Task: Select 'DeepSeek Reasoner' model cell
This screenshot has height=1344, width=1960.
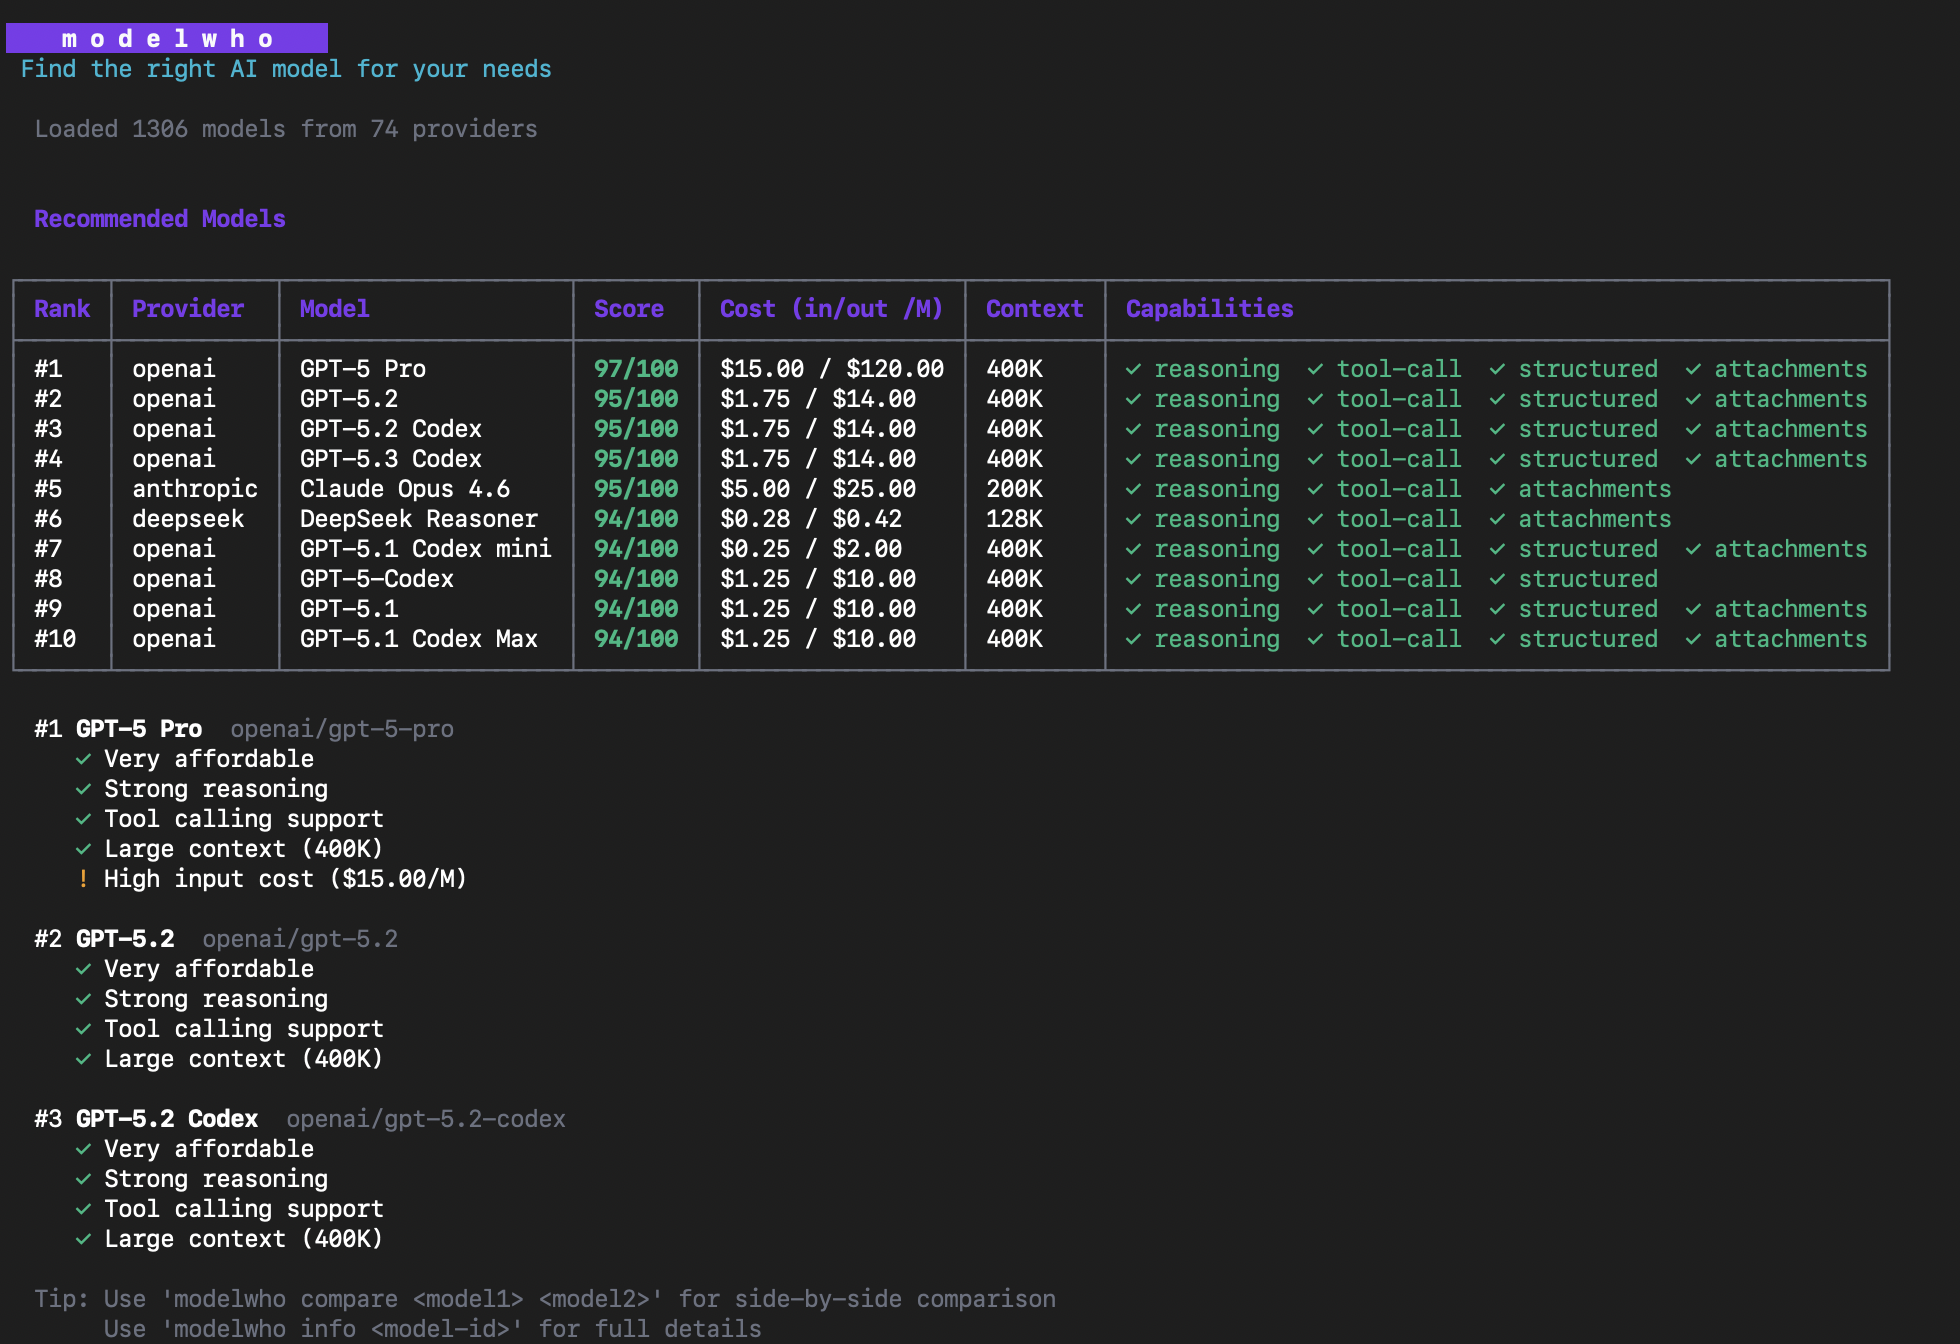Action: coord(419,519)
